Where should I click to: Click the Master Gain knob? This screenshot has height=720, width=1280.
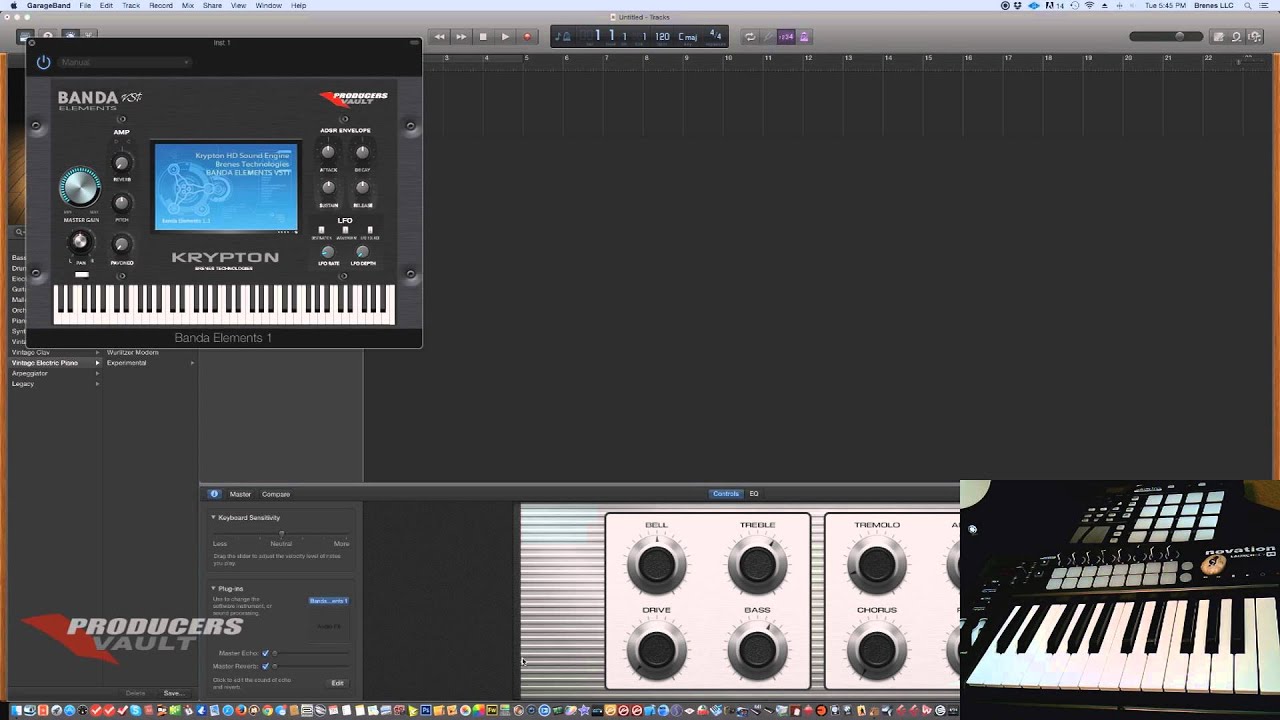(80, 187)
